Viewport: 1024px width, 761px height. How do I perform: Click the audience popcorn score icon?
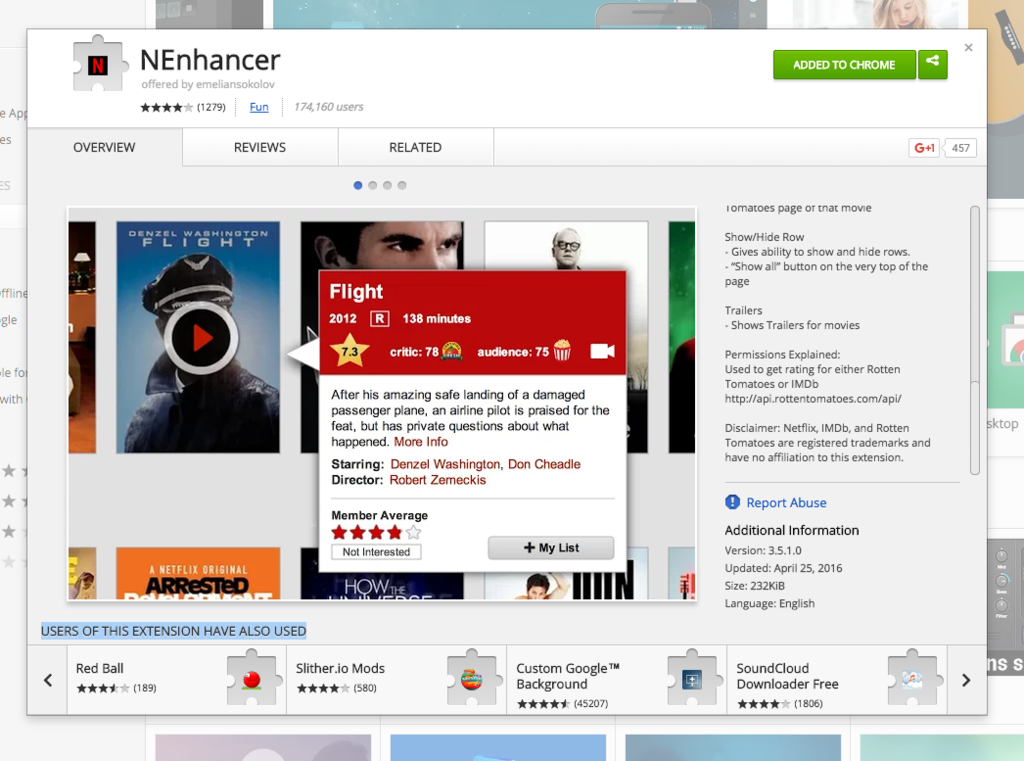tap(562, 351)
